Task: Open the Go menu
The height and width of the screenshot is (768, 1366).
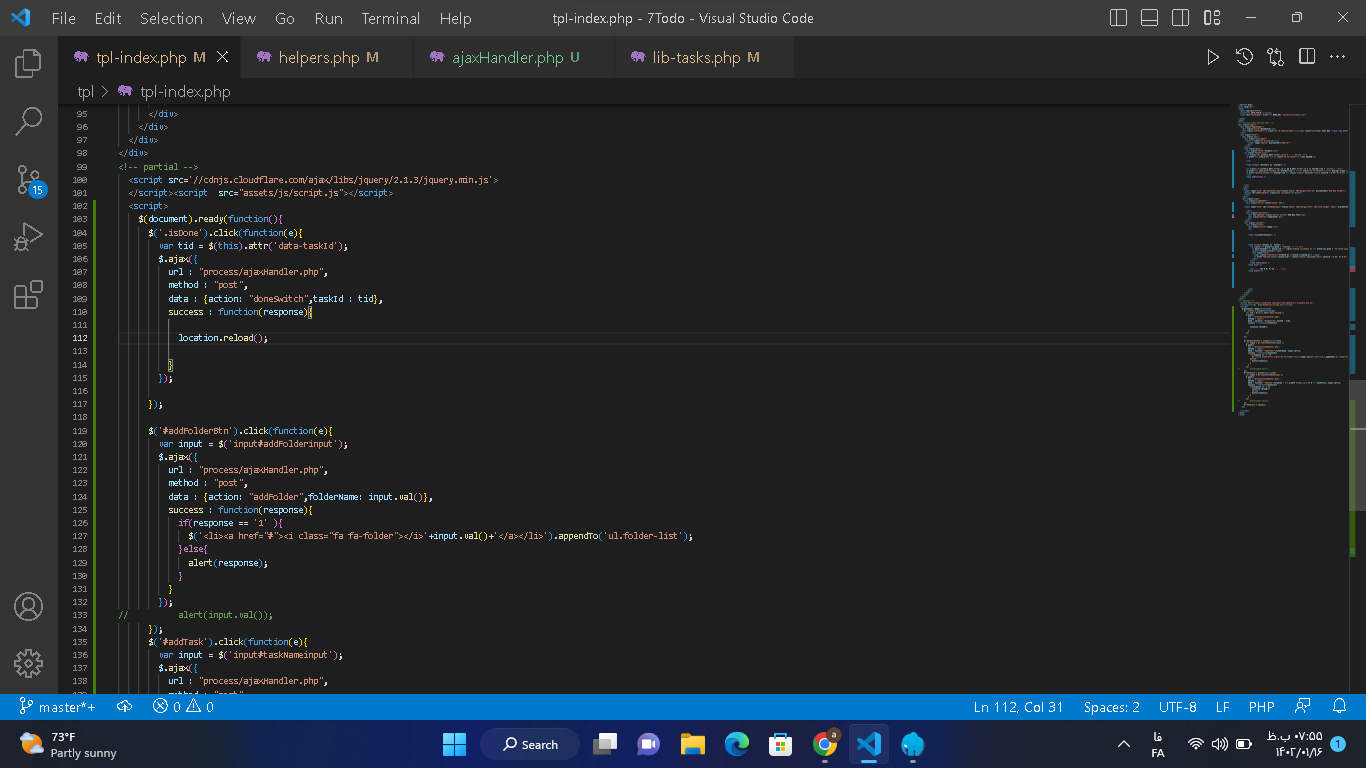Action: 285,18
